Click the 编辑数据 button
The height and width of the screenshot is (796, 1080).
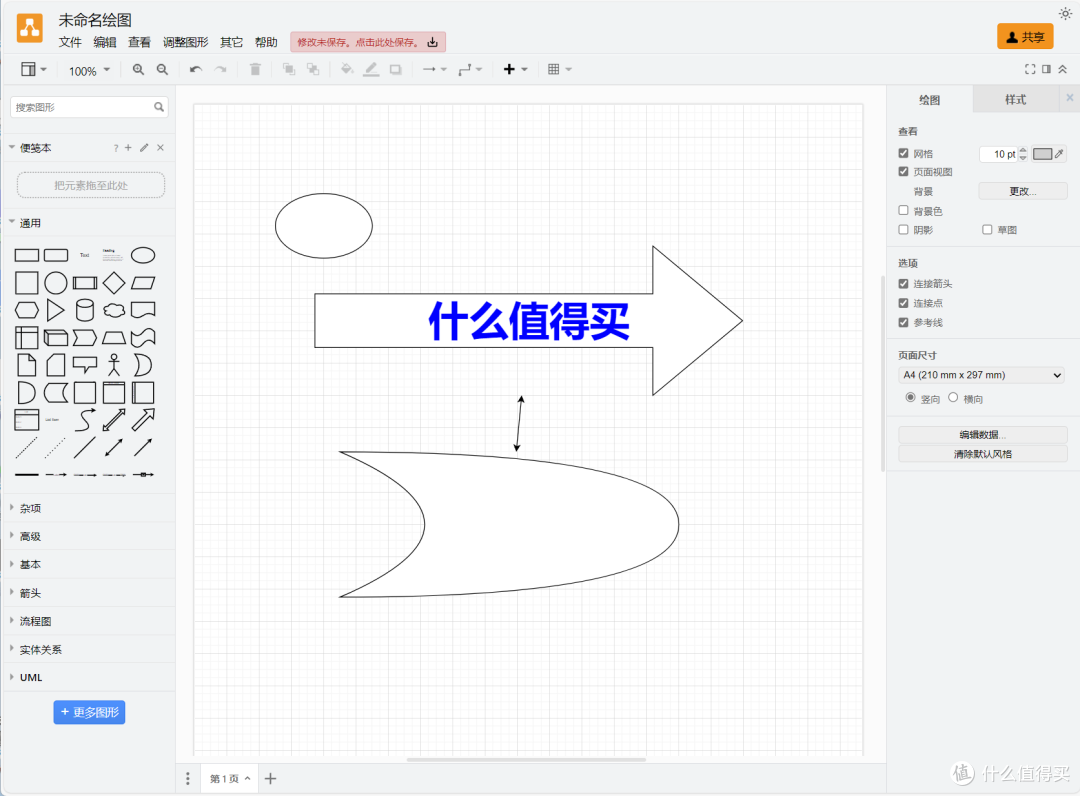(x=982, y=434)
